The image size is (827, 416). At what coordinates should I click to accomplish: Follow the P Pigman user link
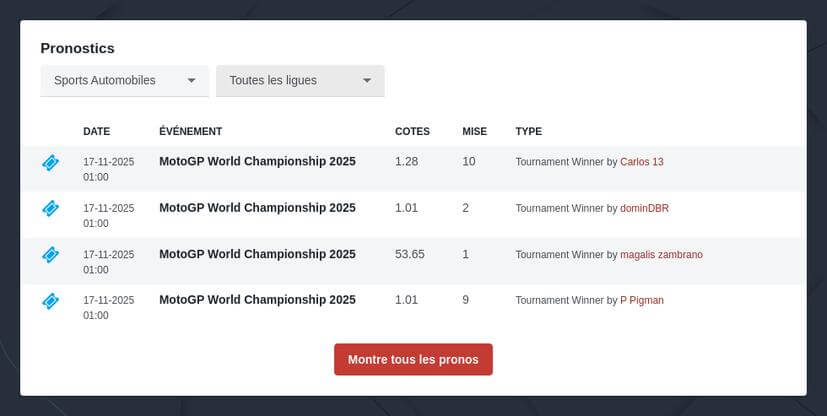pyautogui.click(x=641, y=301)
